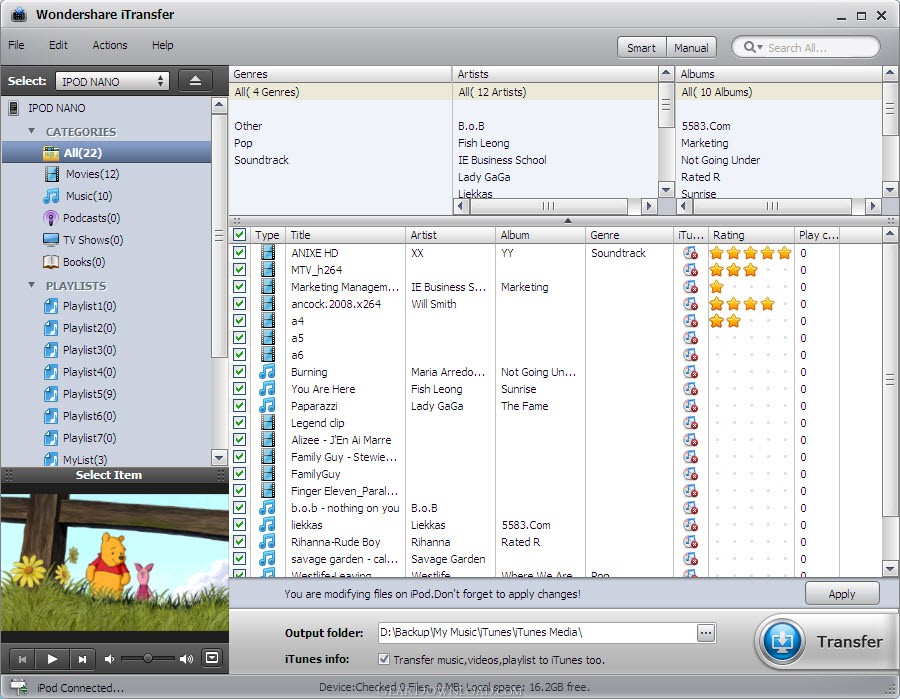Open the search filter dropdown arrow
Screen dimensions: 900x699
point(760,48)
